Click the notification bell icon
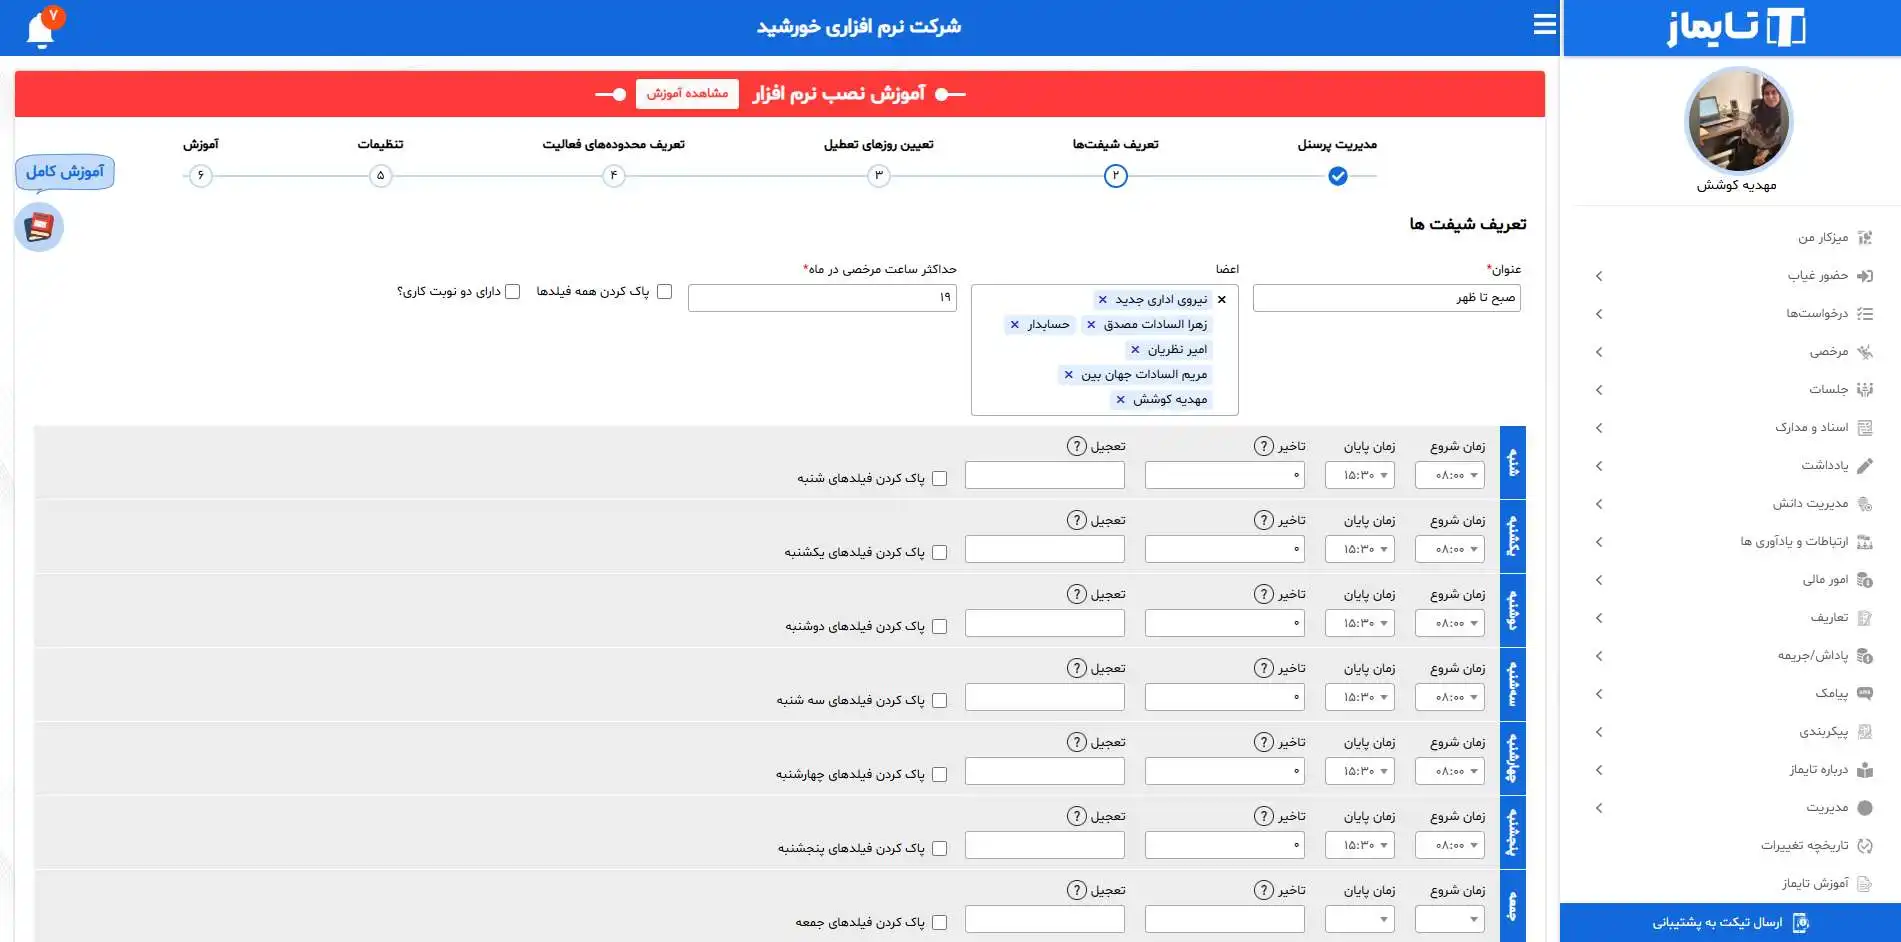Screen dimensions: 1901x942 pyautogui.click(x=40, y=29)
